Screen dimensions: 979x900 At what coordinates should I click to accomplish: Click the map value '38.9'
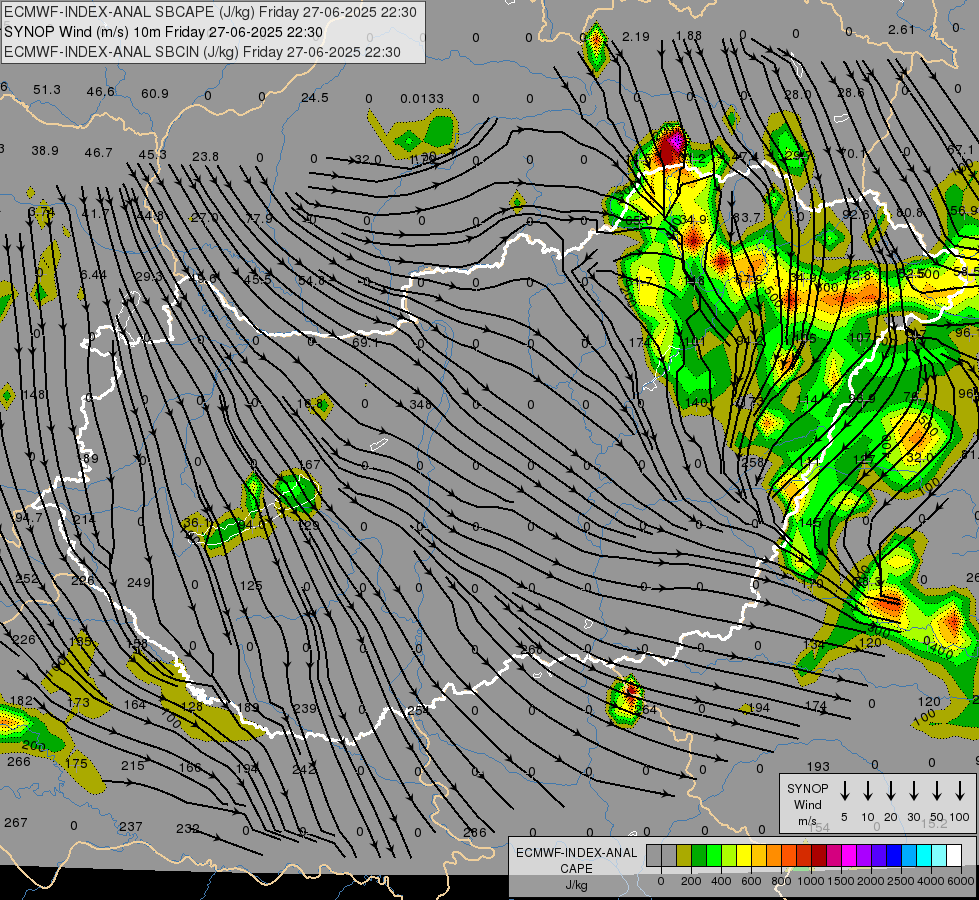click(45, 151)
